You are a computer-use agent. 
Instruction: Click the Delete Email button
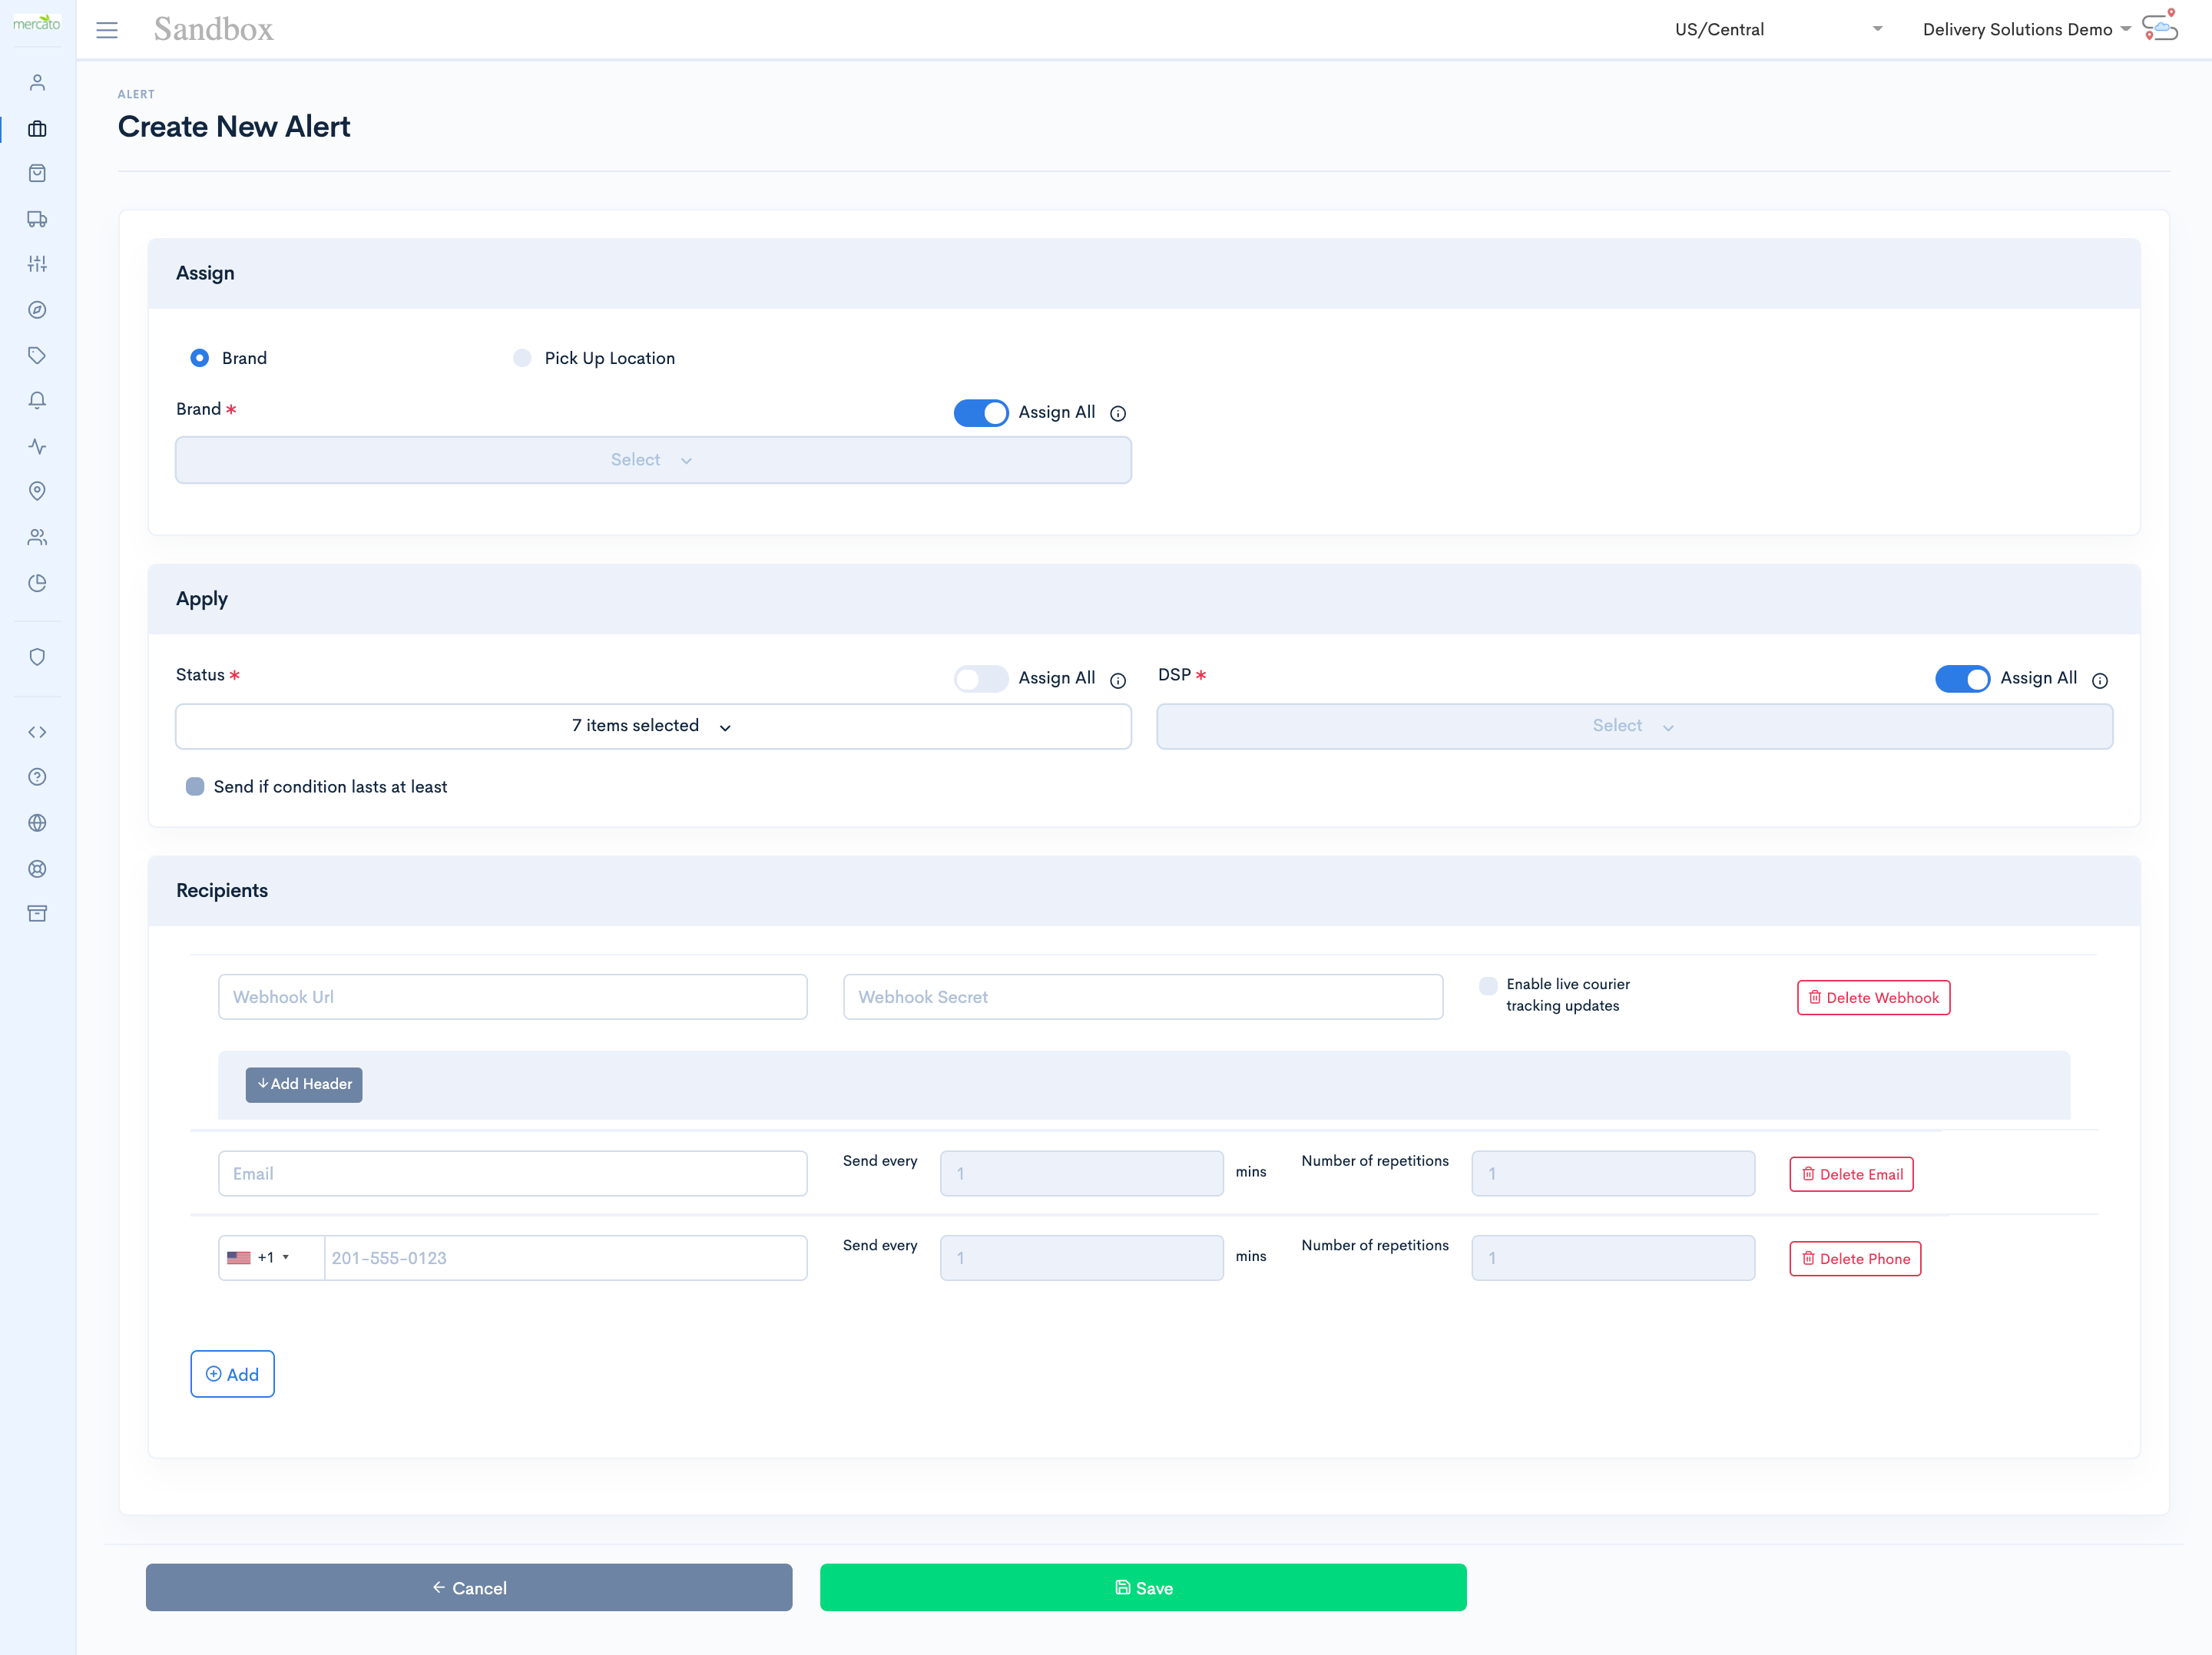coord(1851,1175)
